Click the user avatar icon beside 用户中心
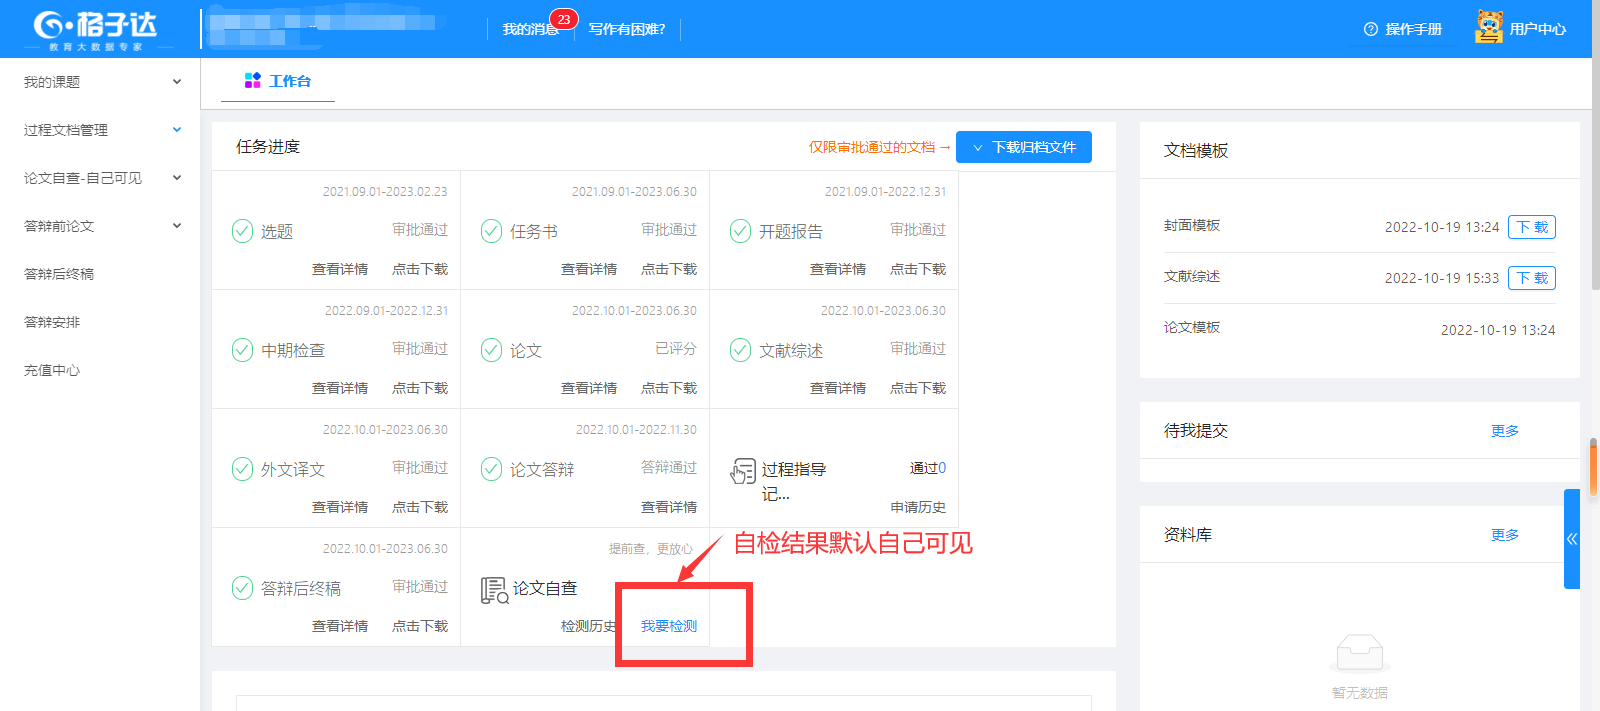 coord(1489,28)
